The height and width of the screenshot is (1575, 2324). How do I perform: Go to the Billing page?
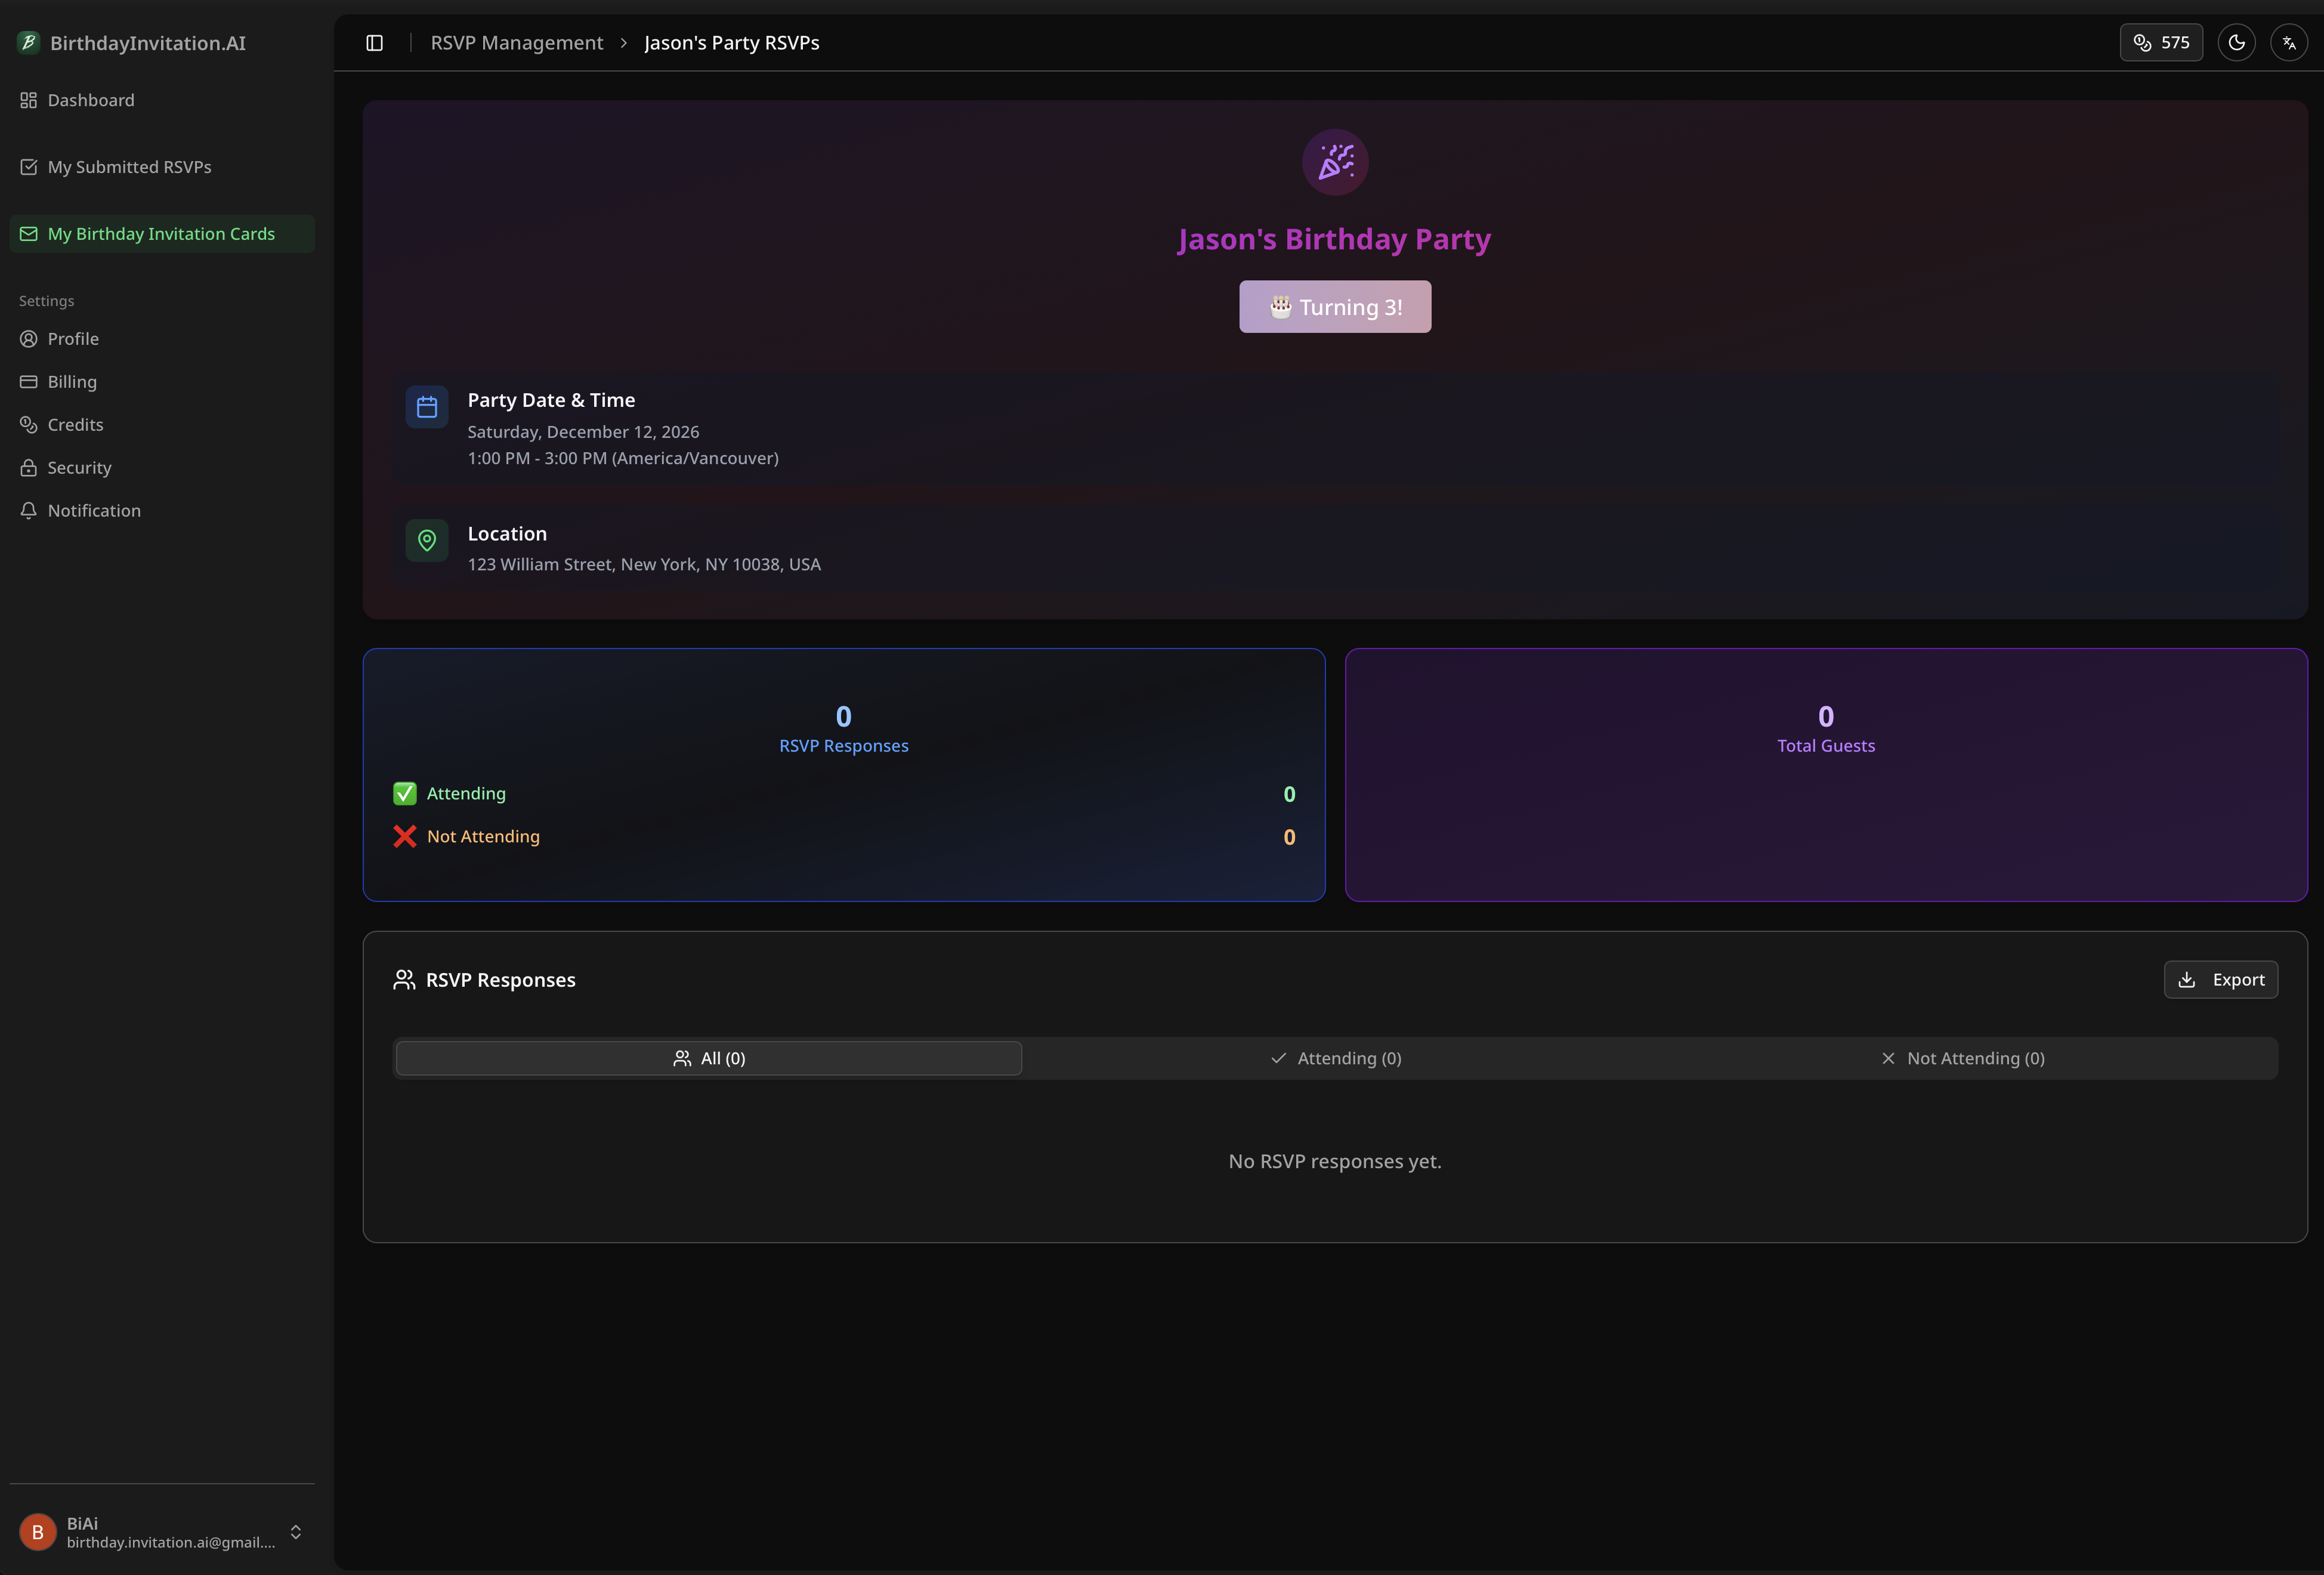[x=72, y=382]
